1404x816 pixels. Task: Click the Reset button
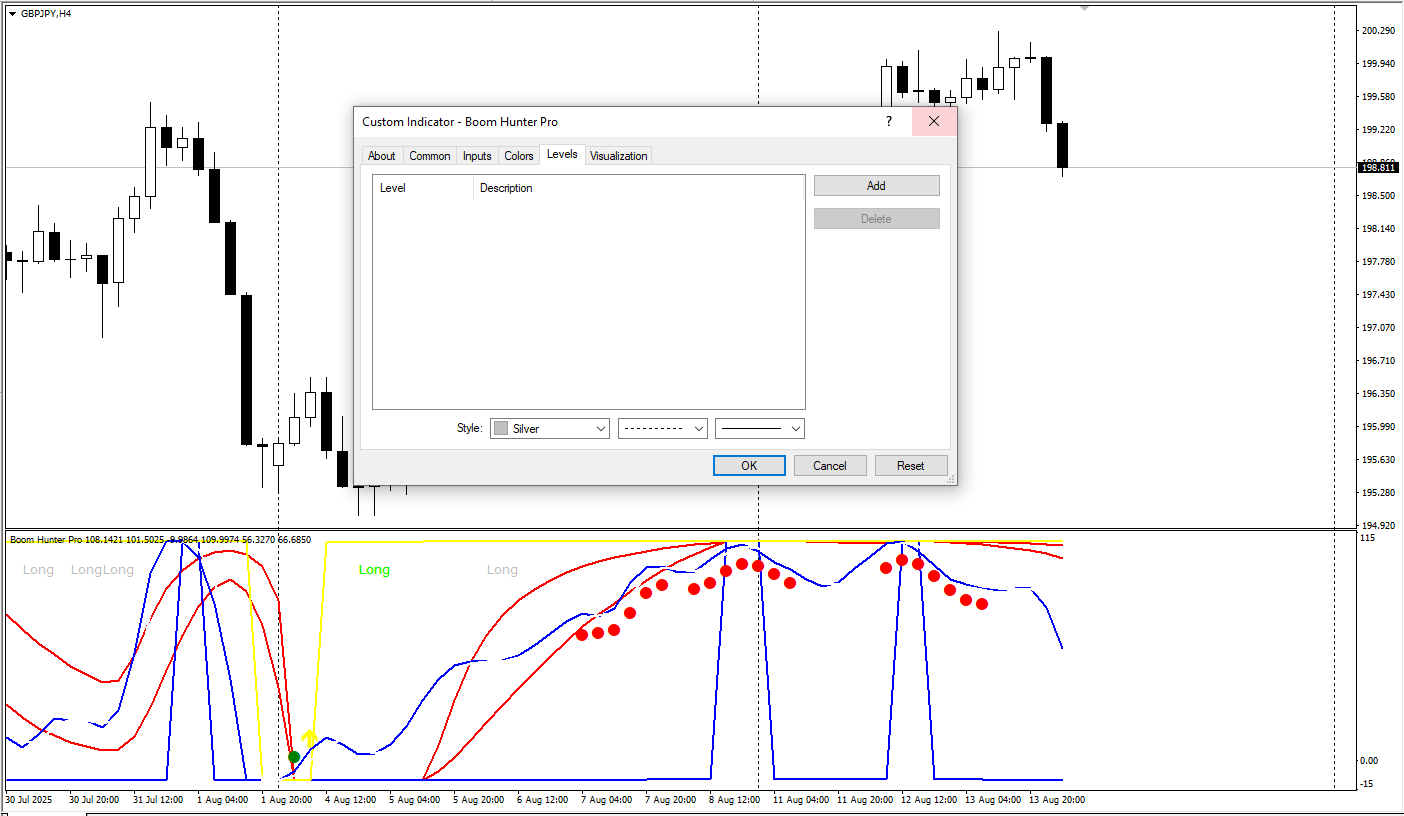pos(911,466)
